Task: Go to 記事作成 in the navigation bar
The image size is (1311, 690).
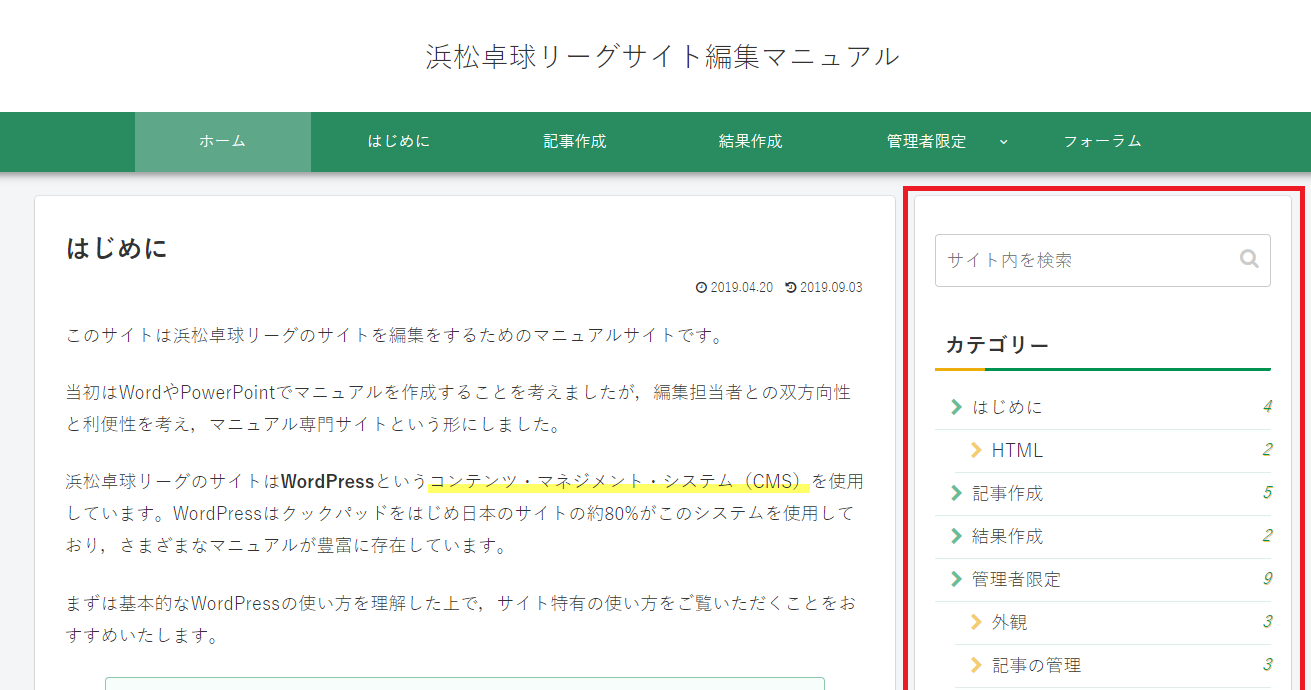Action: point(574,142)
